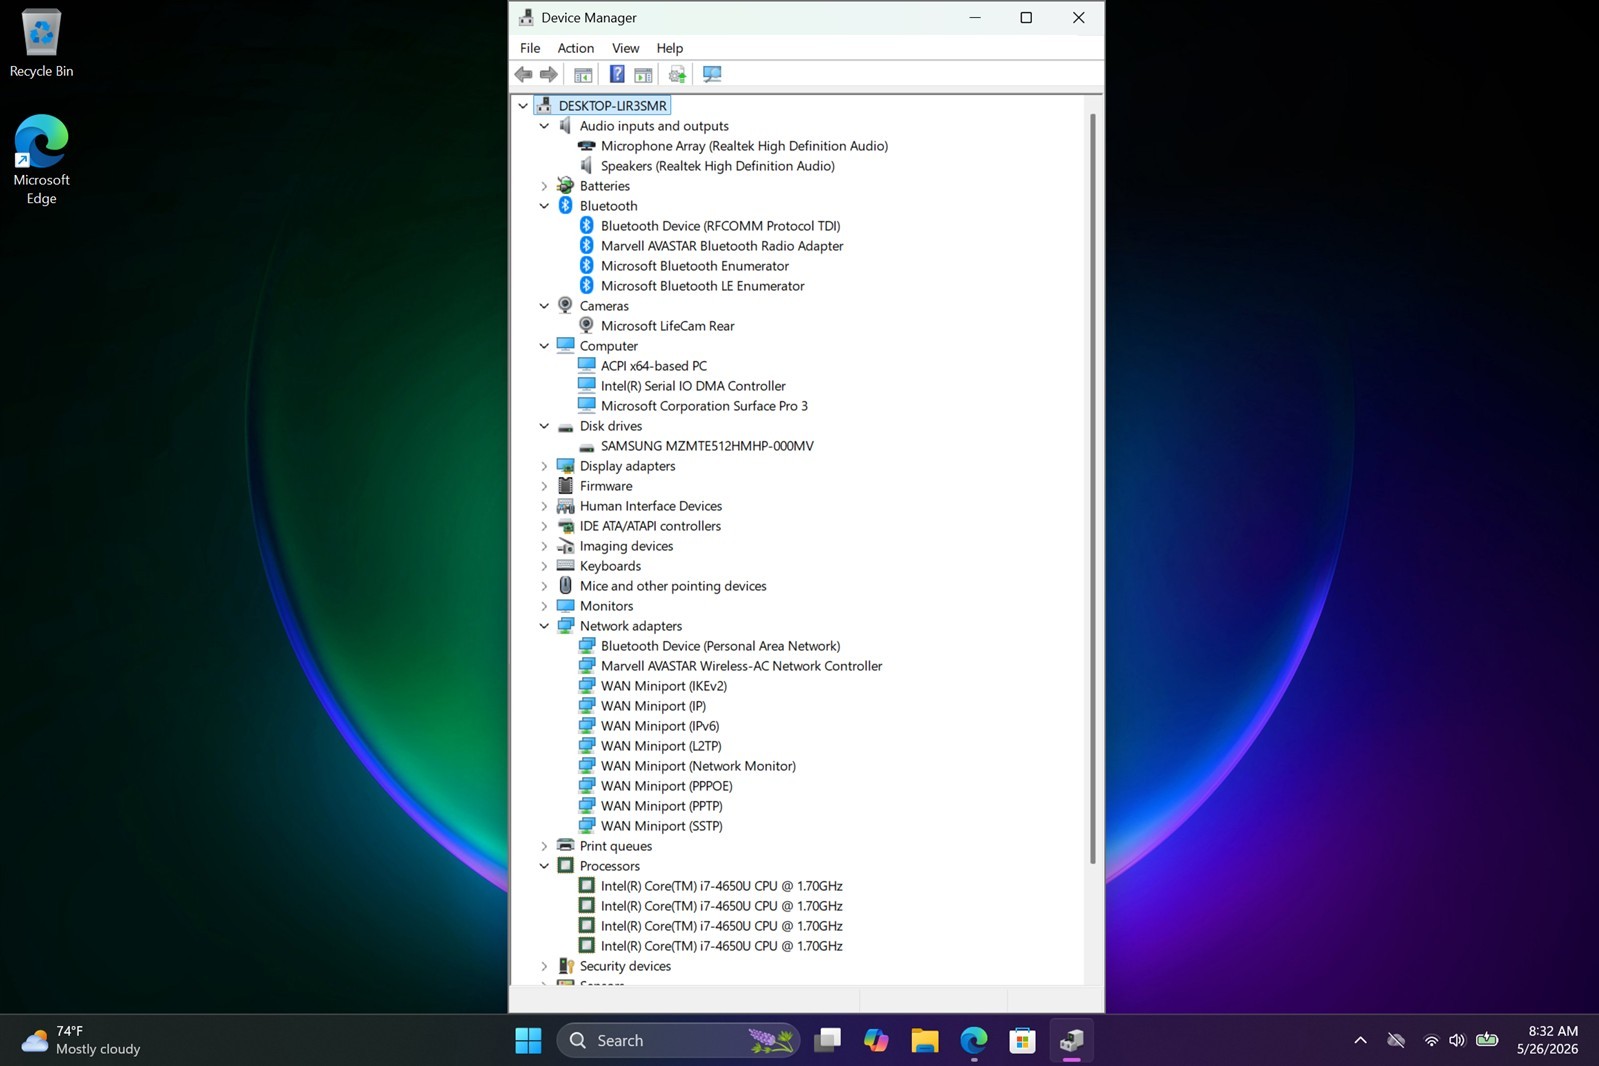Viewport: 1599px width, 1066px height.
Task: Click the Marvell AVASTAR Bluetooth Radio Adapter icon
Action: [587, 246]
